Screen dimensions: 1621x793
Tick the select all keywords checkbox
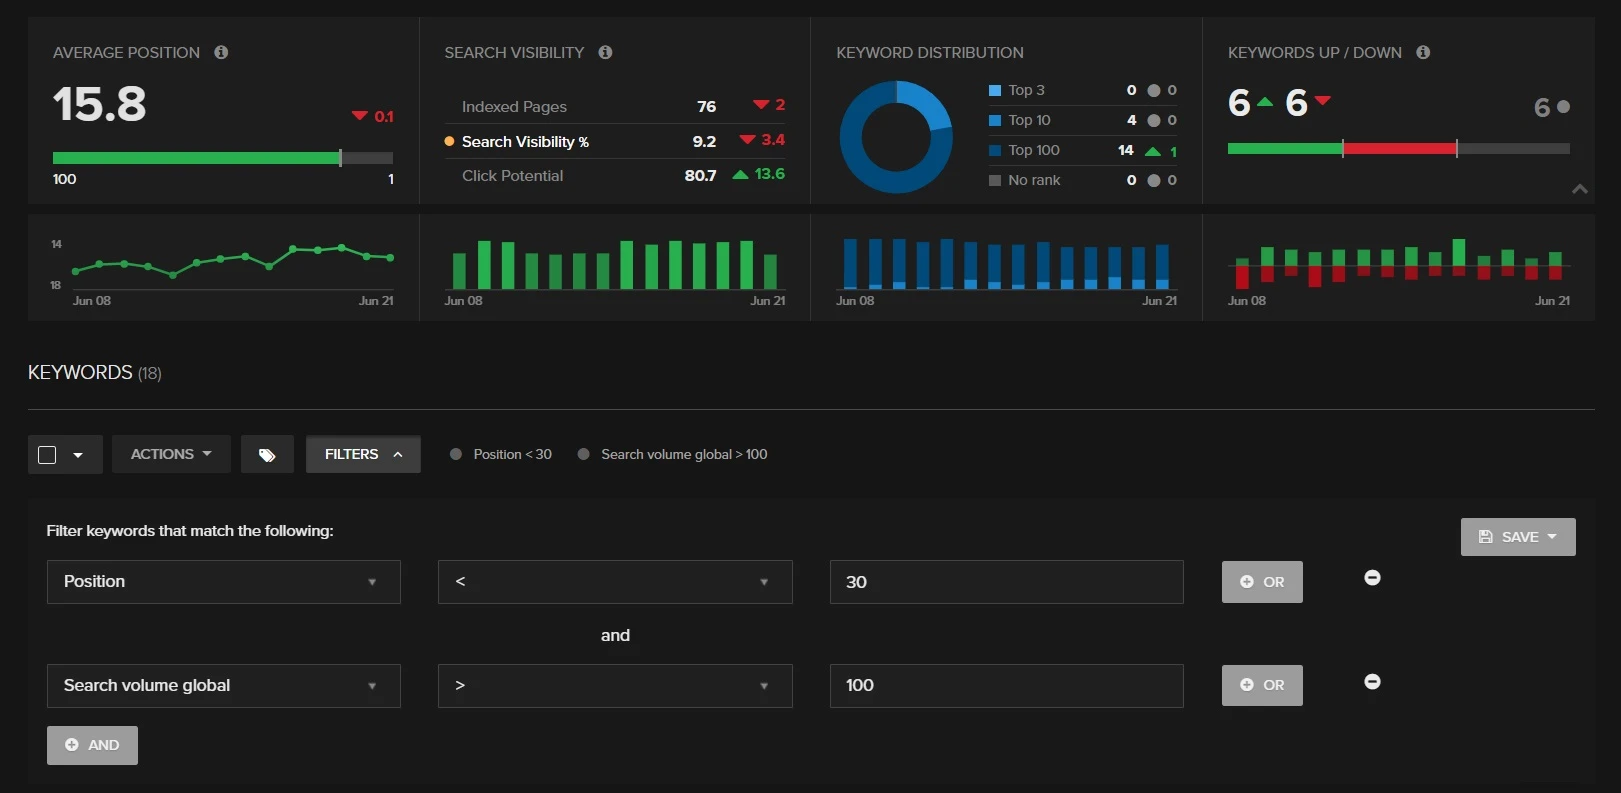click(x=47, y=455)
